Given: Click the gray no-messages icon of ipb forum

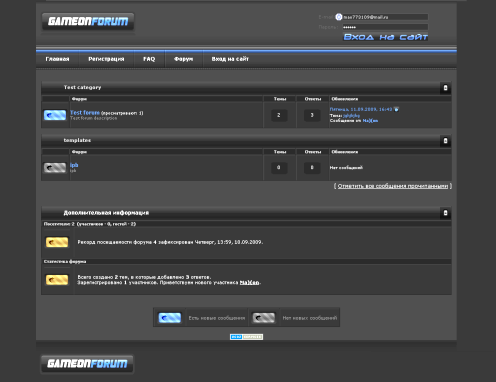Looking at the screenshot, I should click(55, 168).
